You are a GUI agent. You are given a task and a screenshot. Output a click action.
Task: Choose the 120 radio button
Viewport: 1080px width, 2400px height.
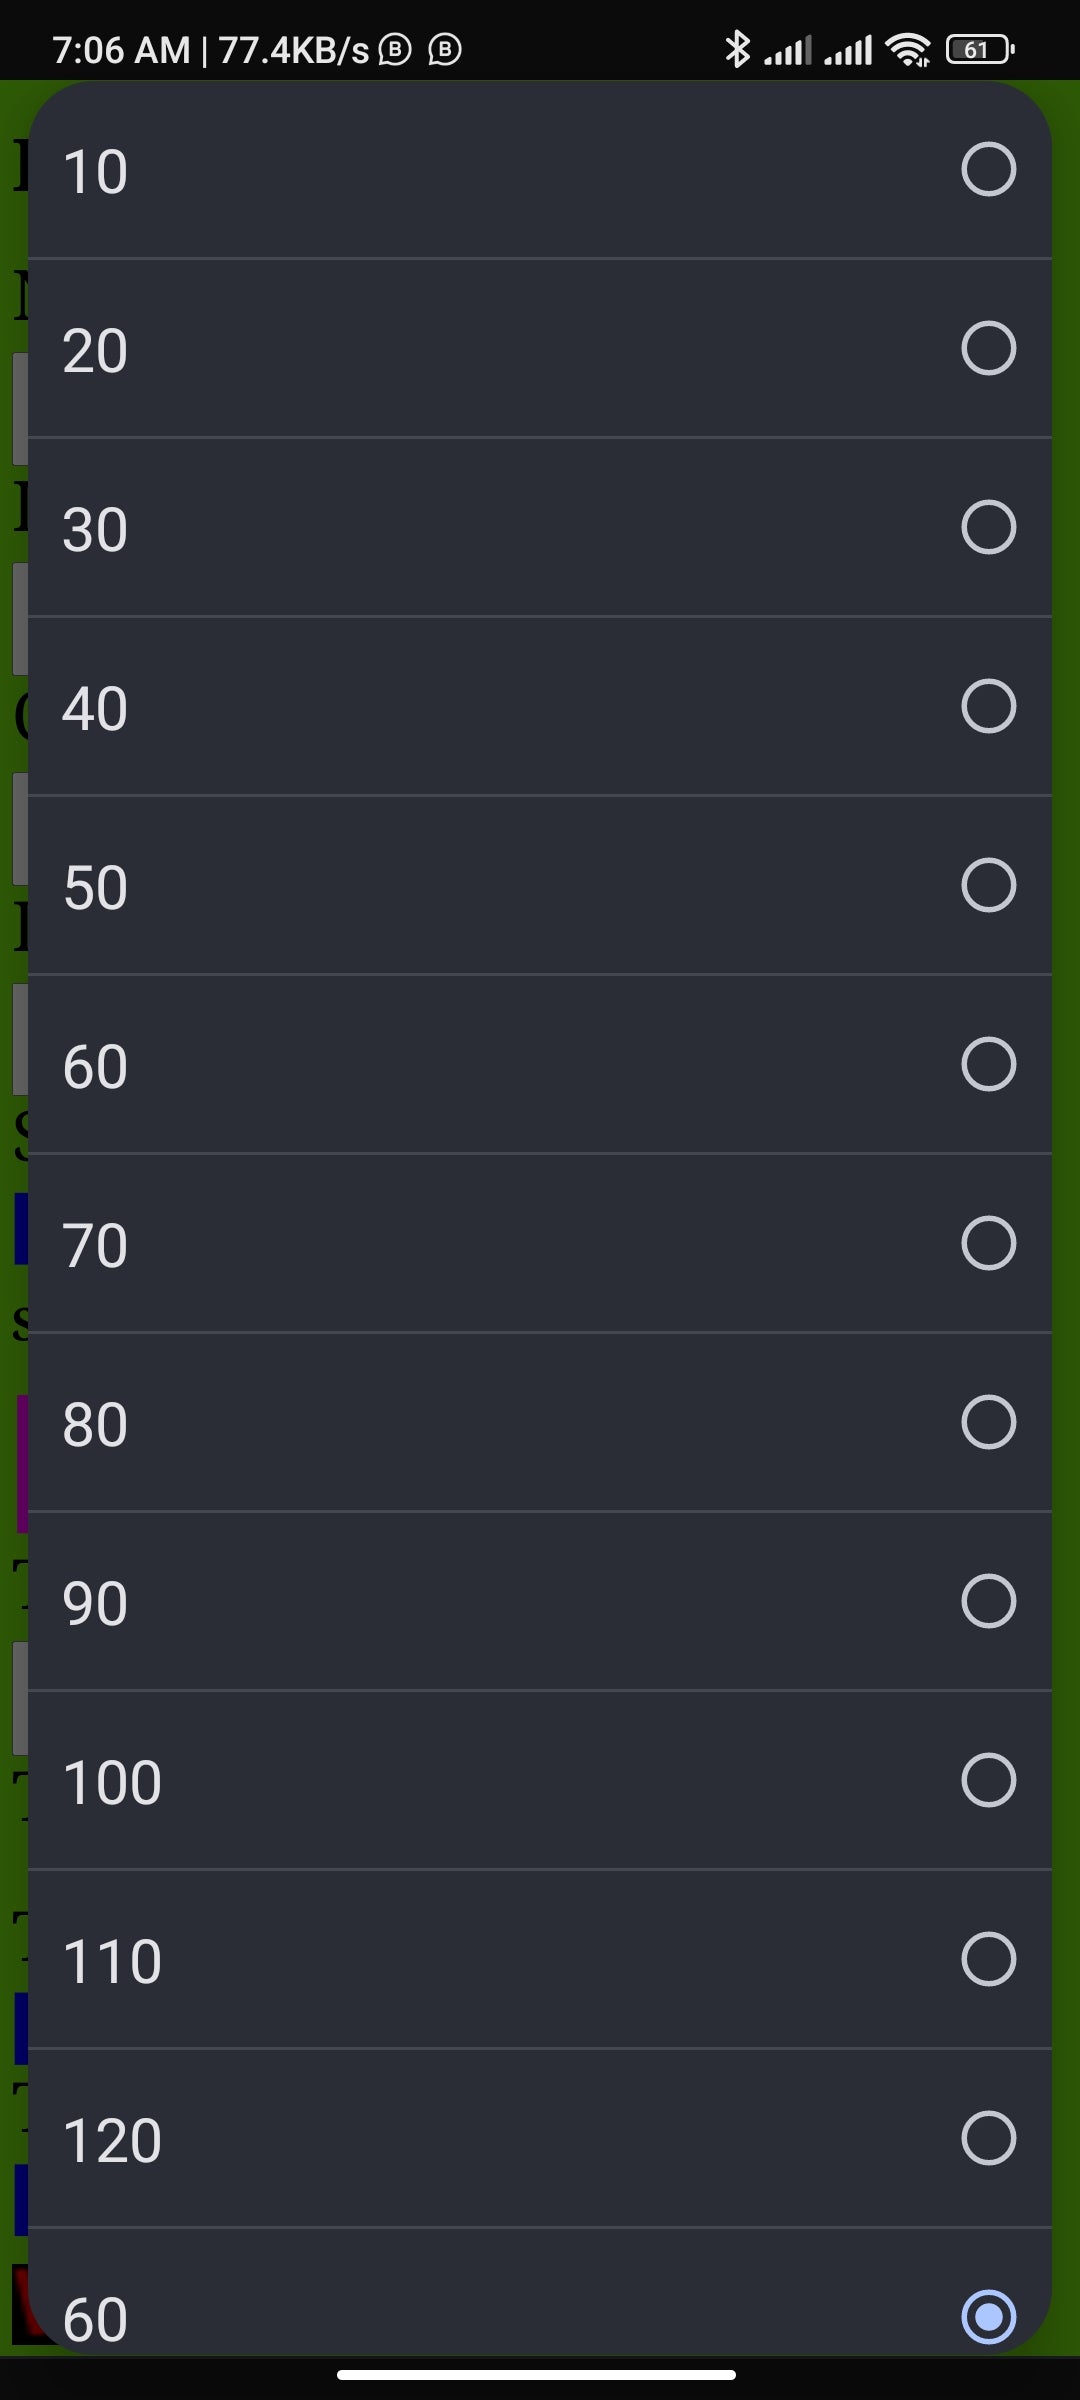[x=988, y=2138]
